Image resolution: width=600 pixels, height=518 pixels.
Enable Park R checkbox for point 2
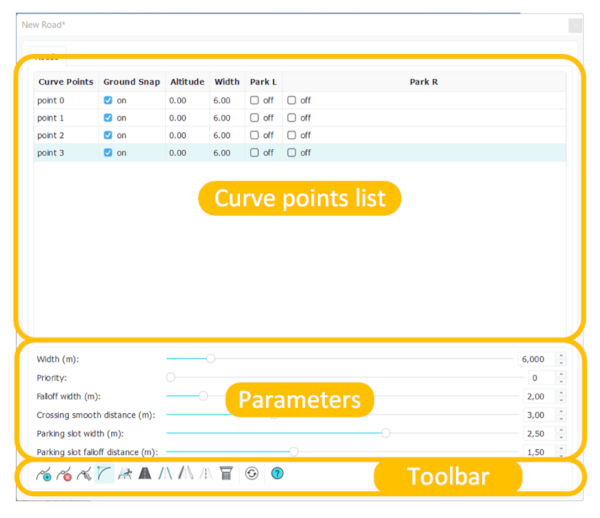click(x=292, y=135)
